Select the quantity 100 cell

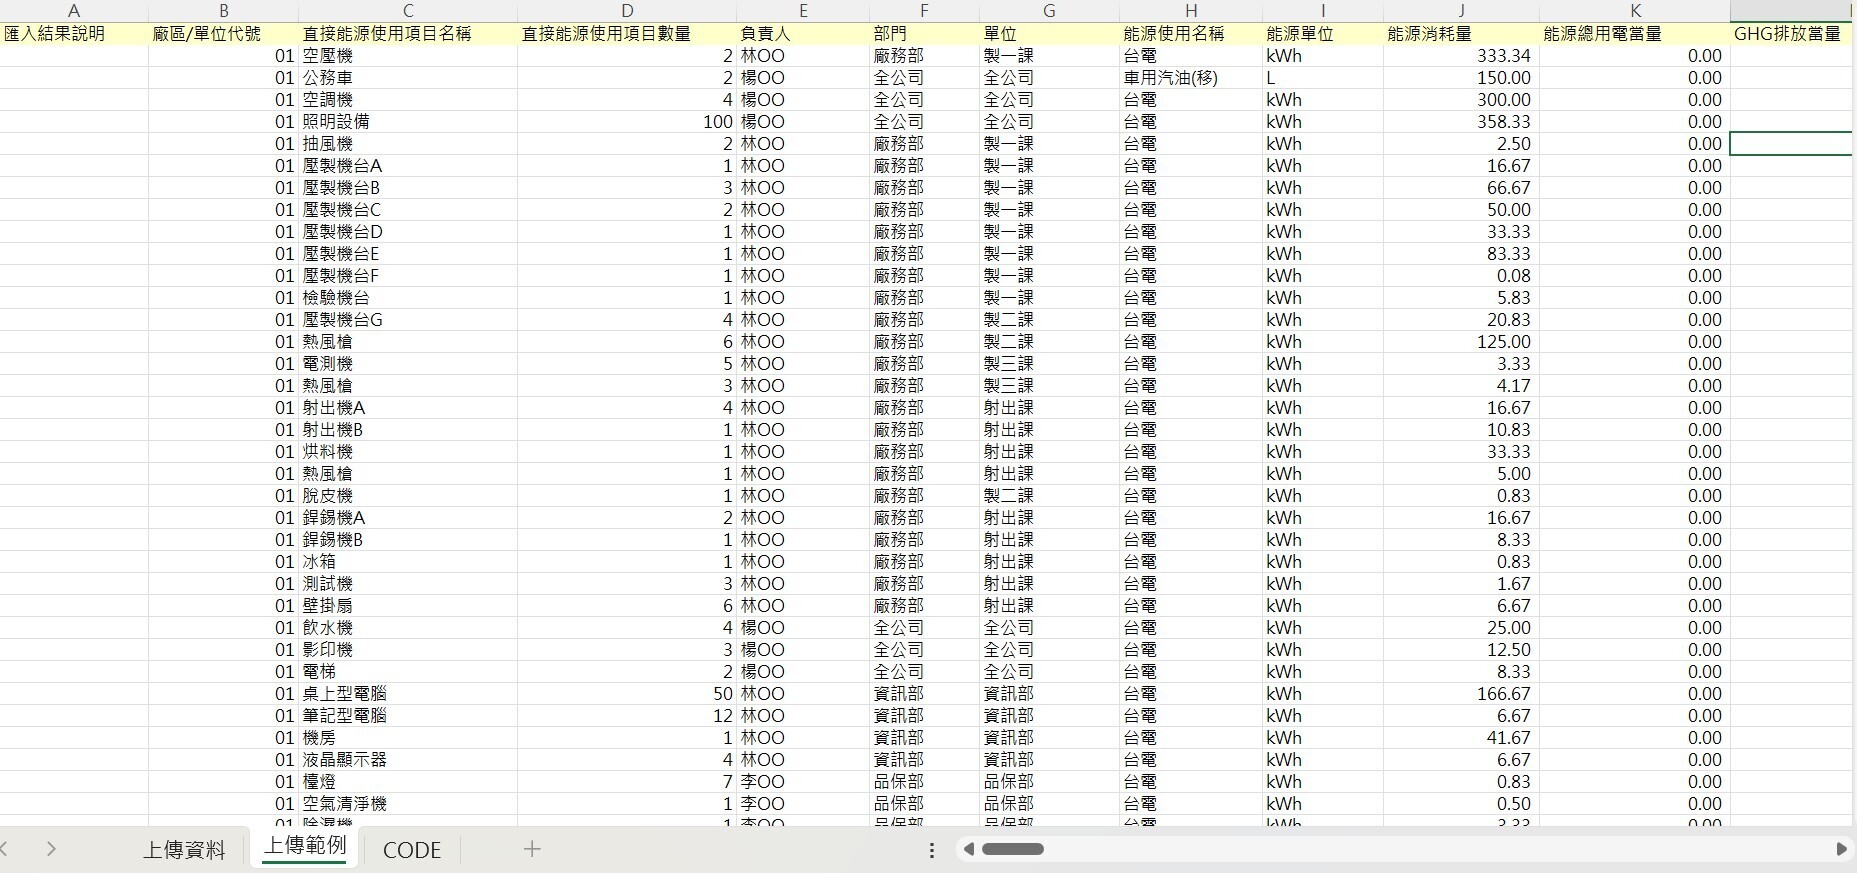tap(627, 121)
